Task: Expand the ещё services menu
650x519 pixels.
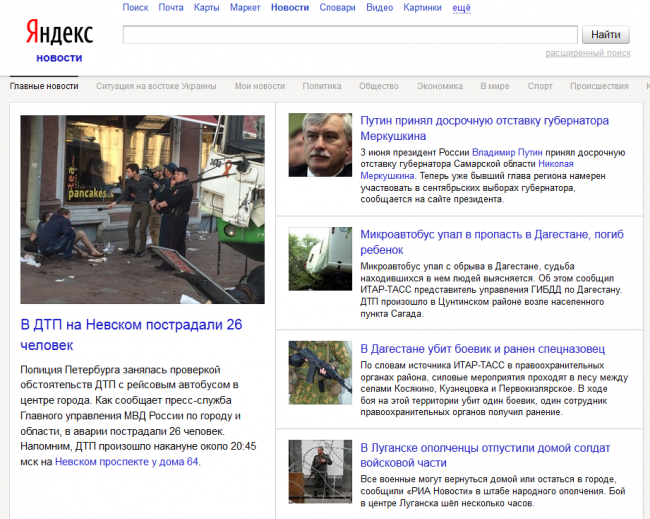Action: 461,7
